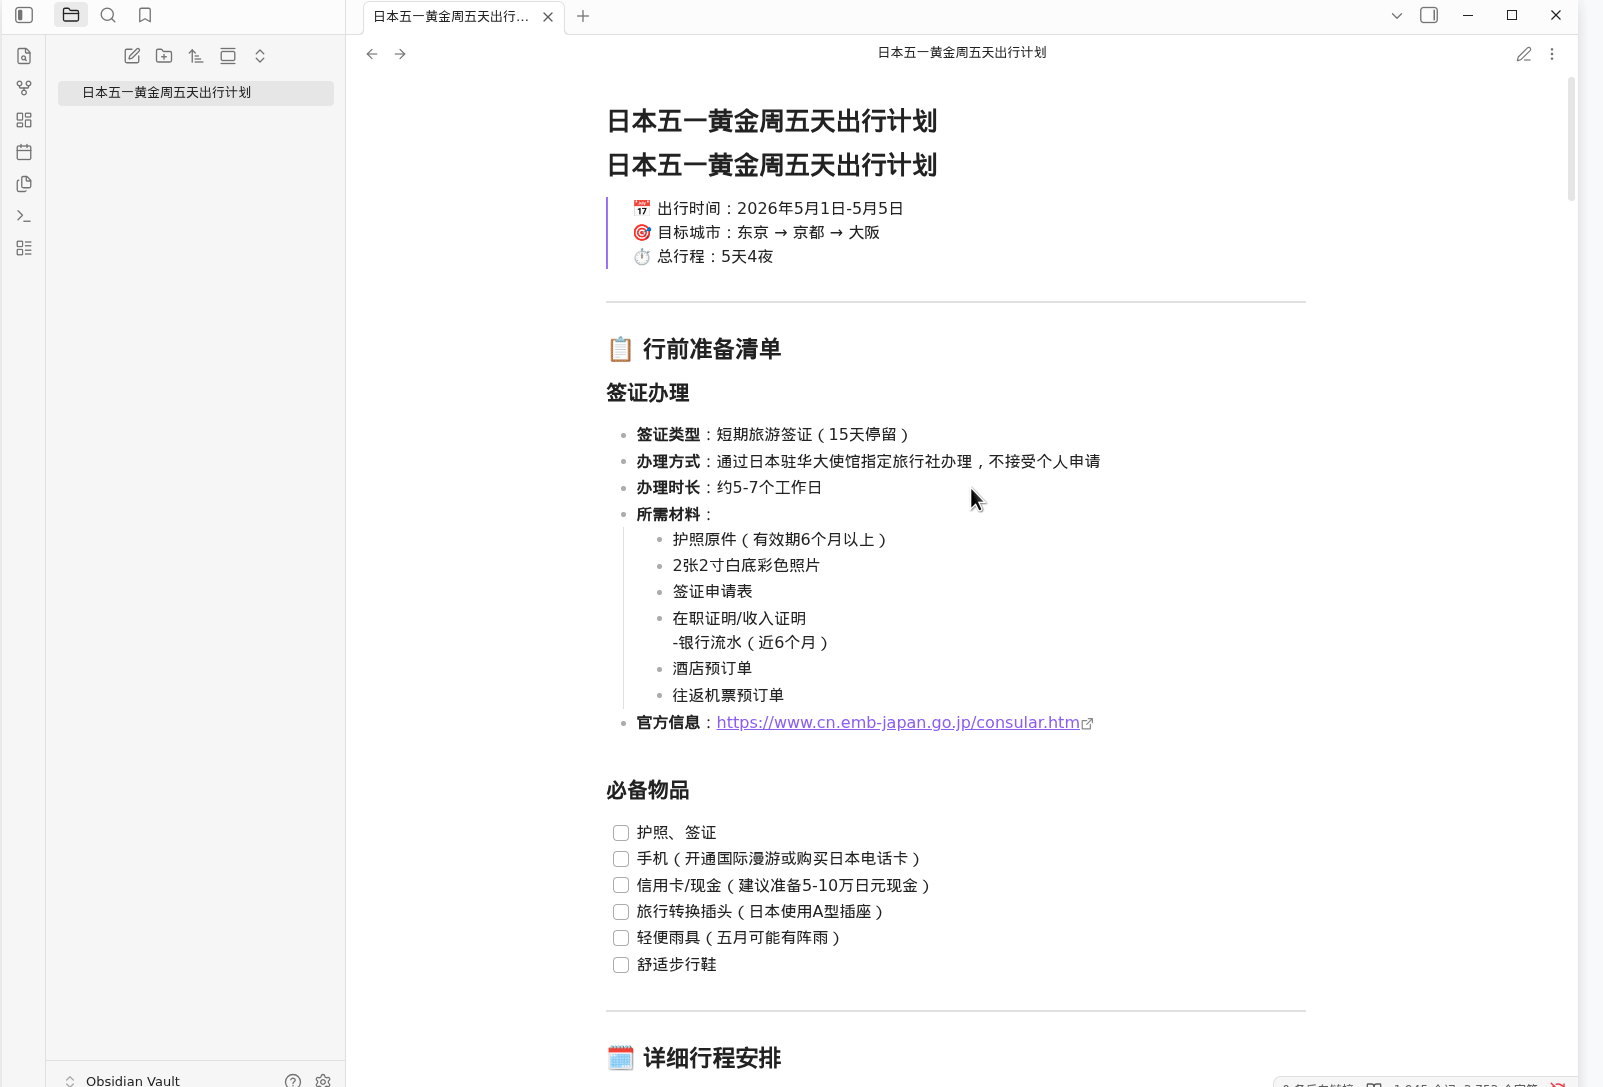This screenshot has height=1087, width=1603.
Task: Collapse all folders using the chevrons icon
Action: (x=260, y=56)
